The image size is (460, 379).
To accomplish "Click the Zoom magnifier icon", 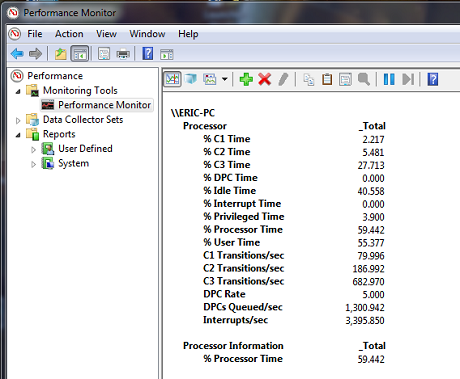I will [364, 79].
